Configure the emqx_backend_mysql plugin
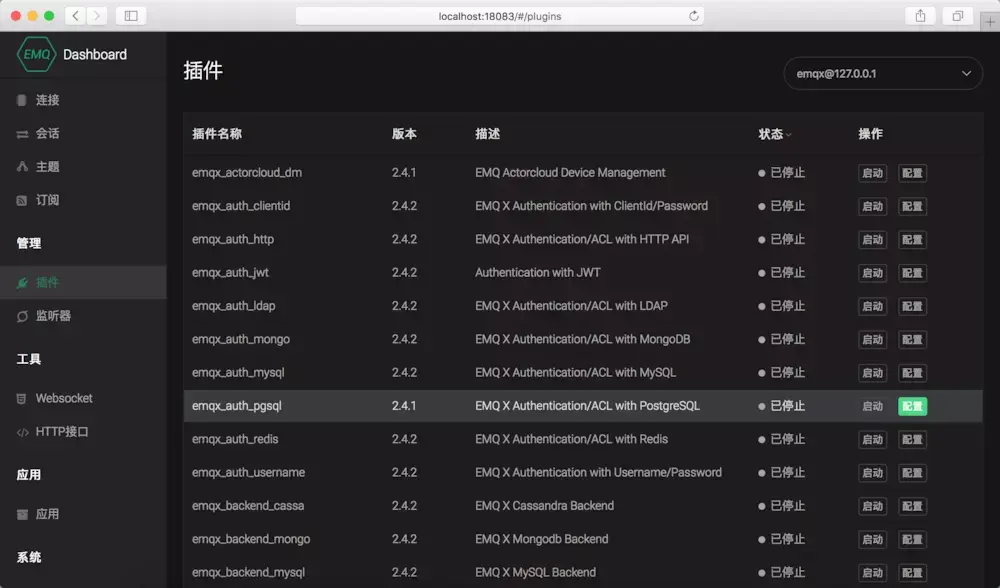1000x588 pixels. click(912, 573)
